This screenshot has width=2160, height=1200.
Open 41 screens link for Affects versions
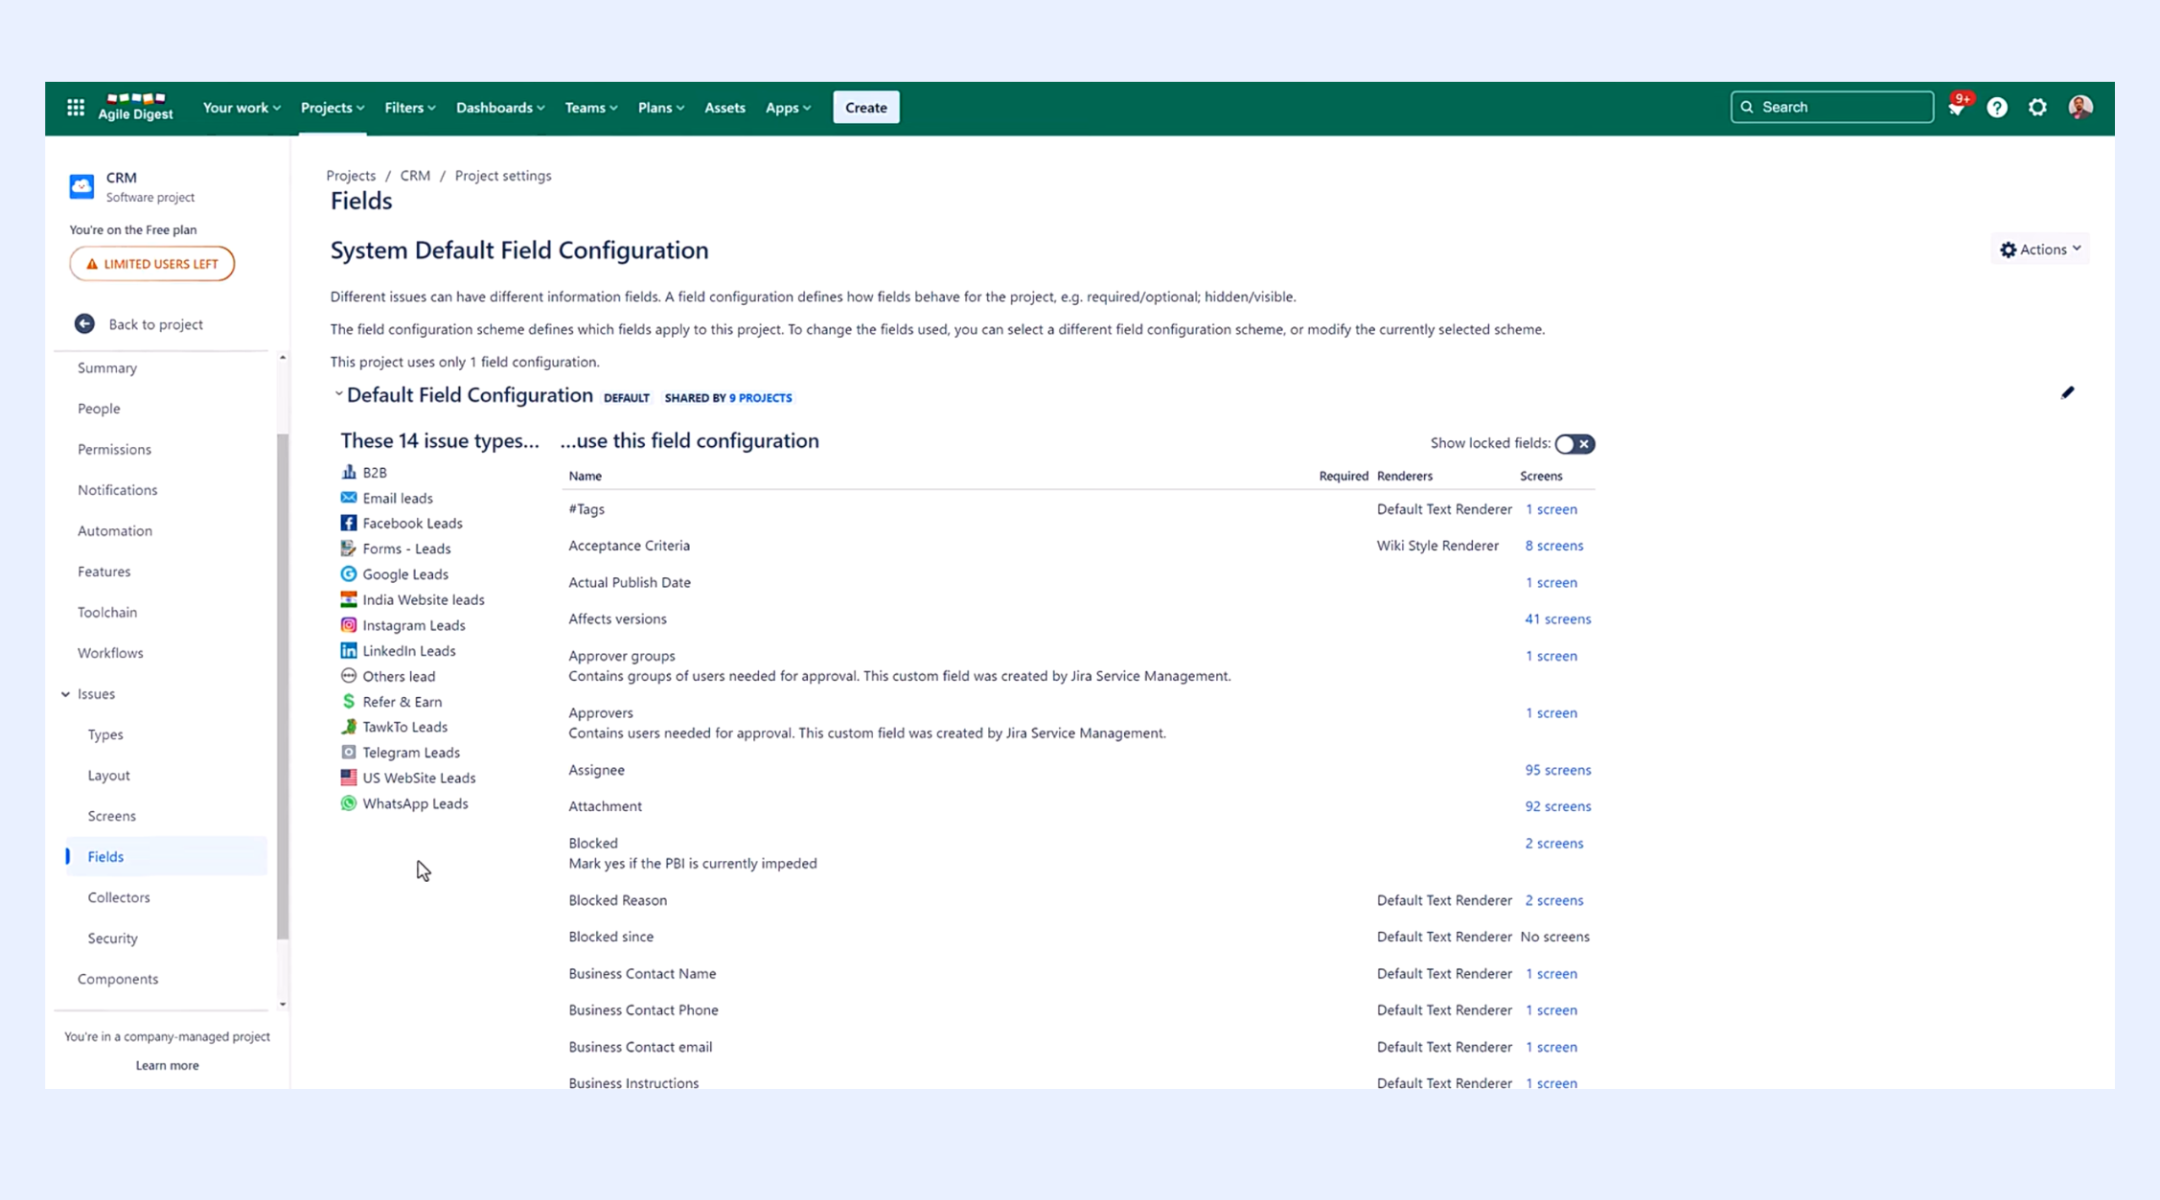coord(1557,619)
